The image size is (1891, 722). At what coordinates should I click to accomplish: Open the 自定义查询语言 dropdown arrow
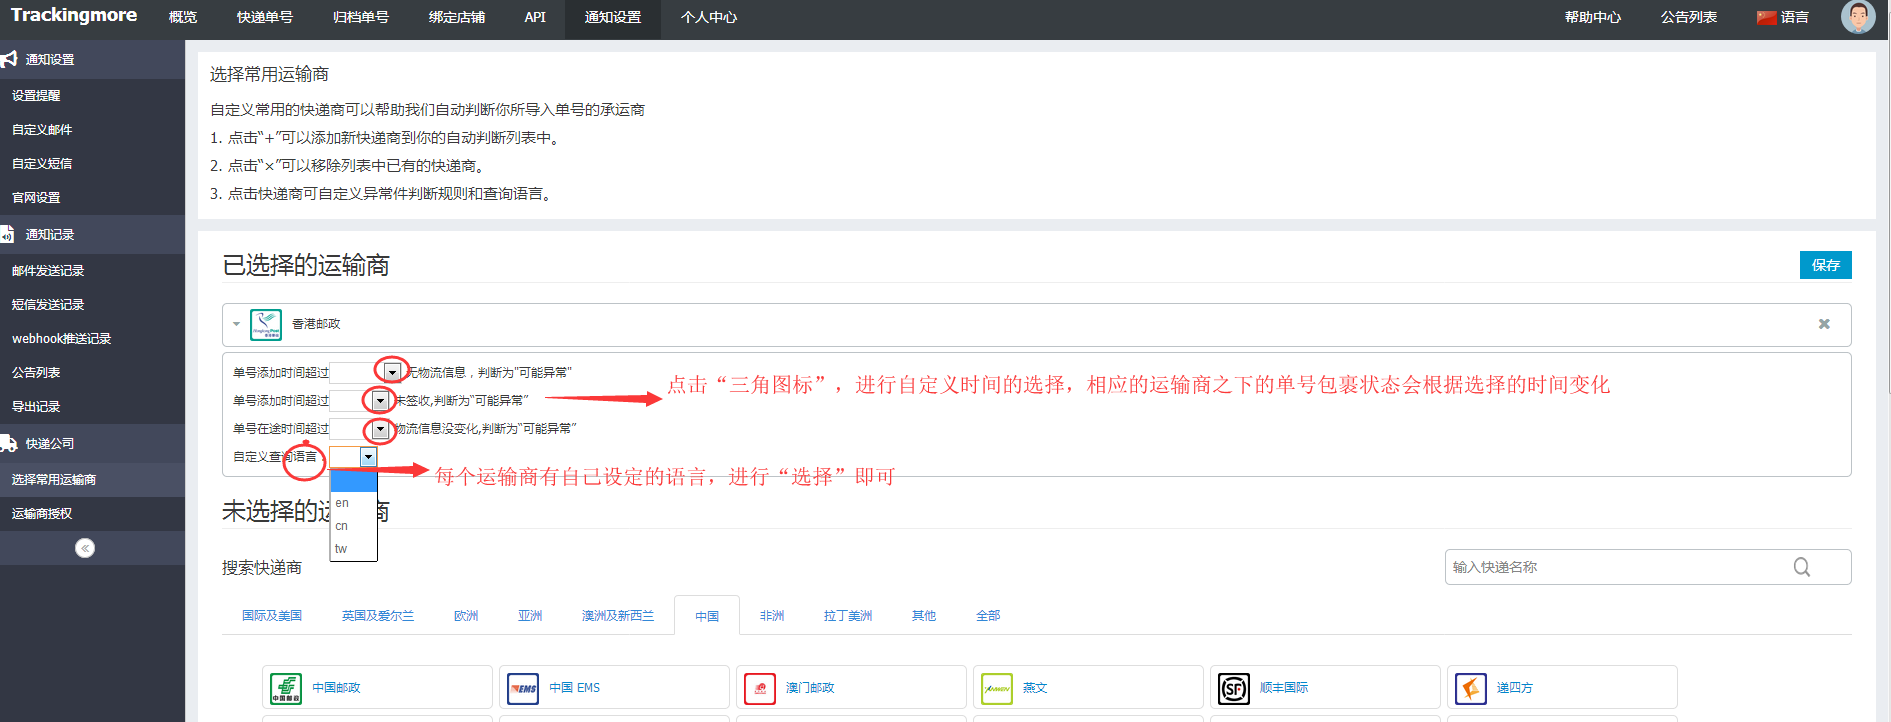click(x=368, y=457)
